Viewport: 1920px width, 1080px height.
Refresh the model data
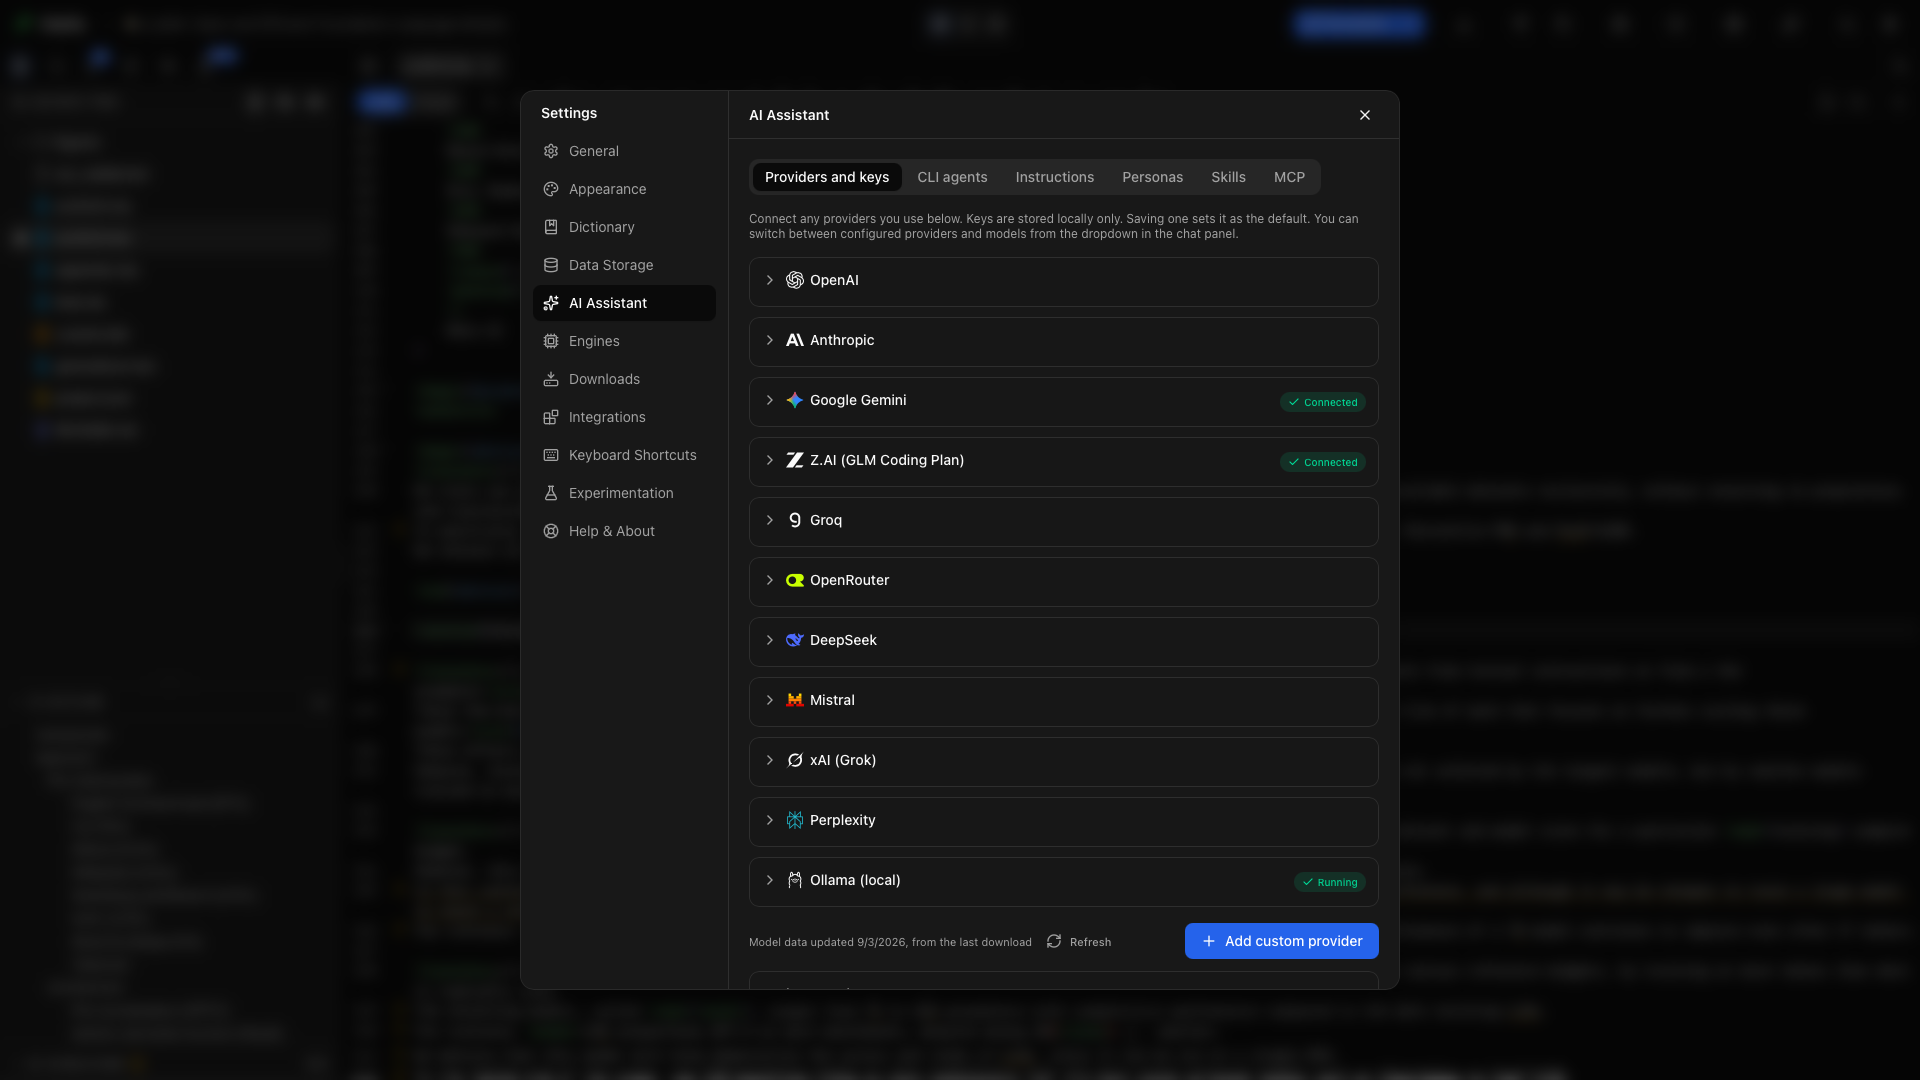(x=1079, y=942)
